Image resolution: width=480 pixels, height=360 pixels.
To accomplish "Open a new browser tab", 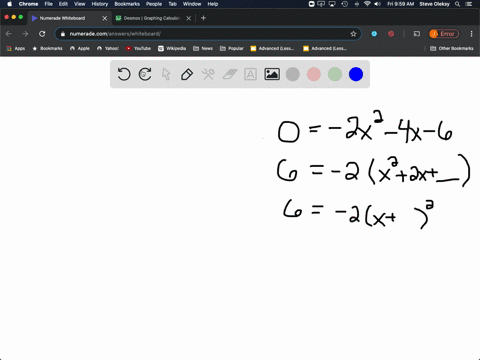I will 203,18.
